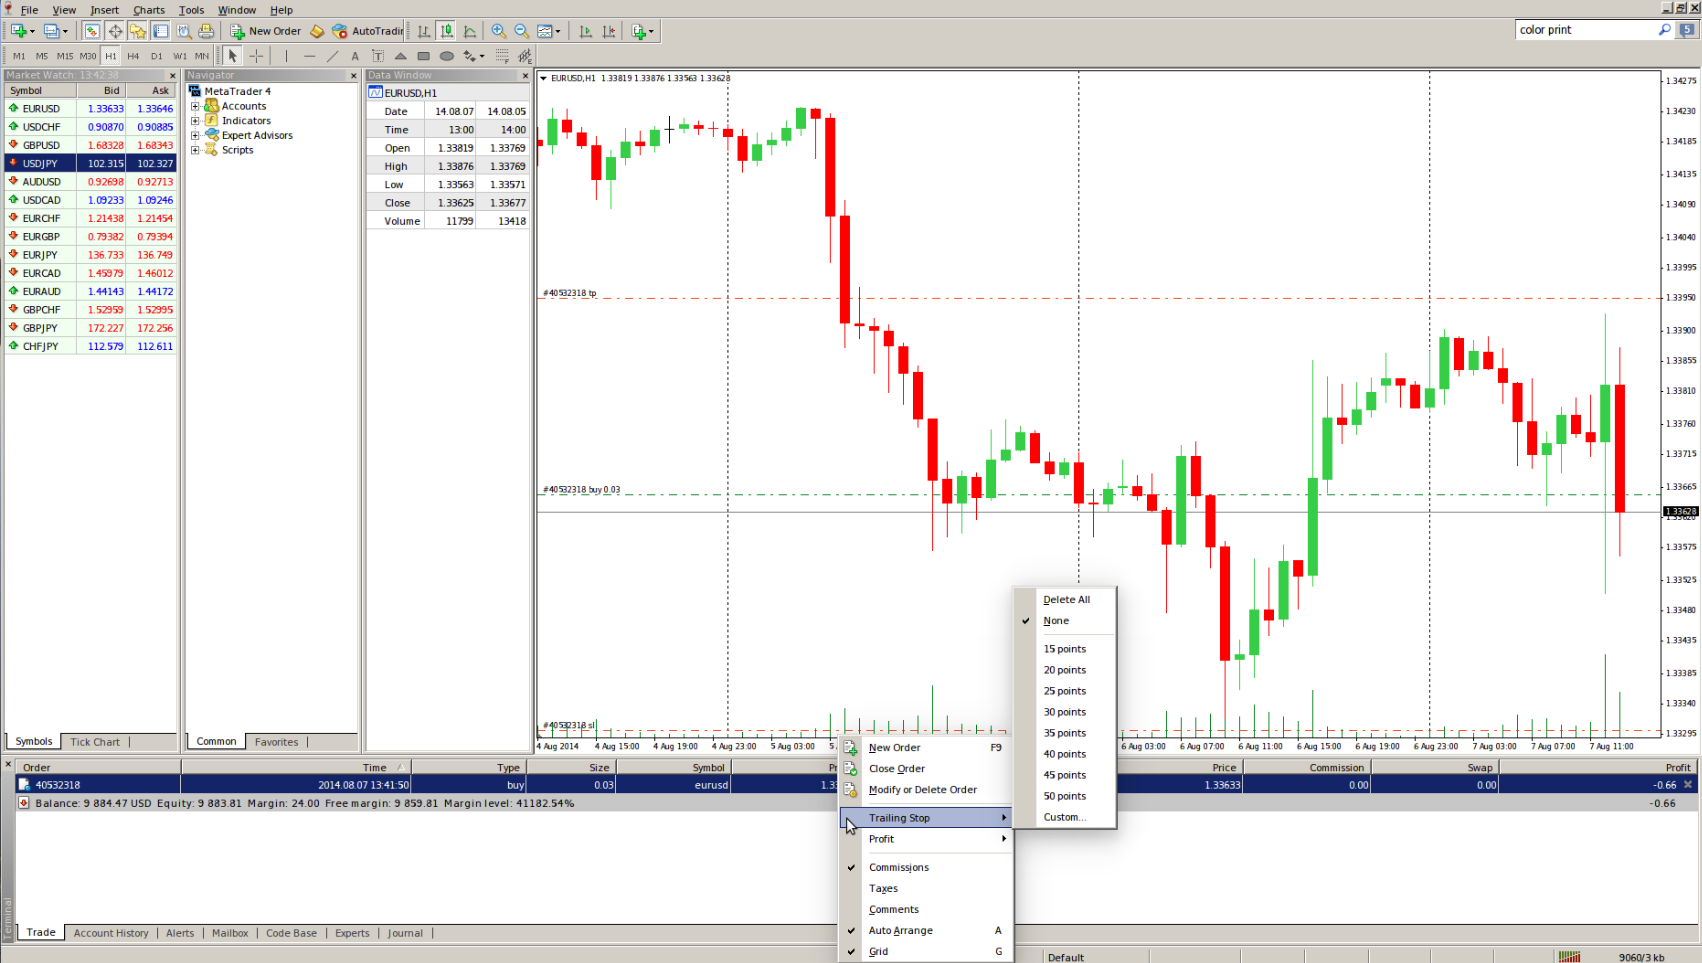
Task: Click the AutoTrading toolbar button
Action: (368, 31)
